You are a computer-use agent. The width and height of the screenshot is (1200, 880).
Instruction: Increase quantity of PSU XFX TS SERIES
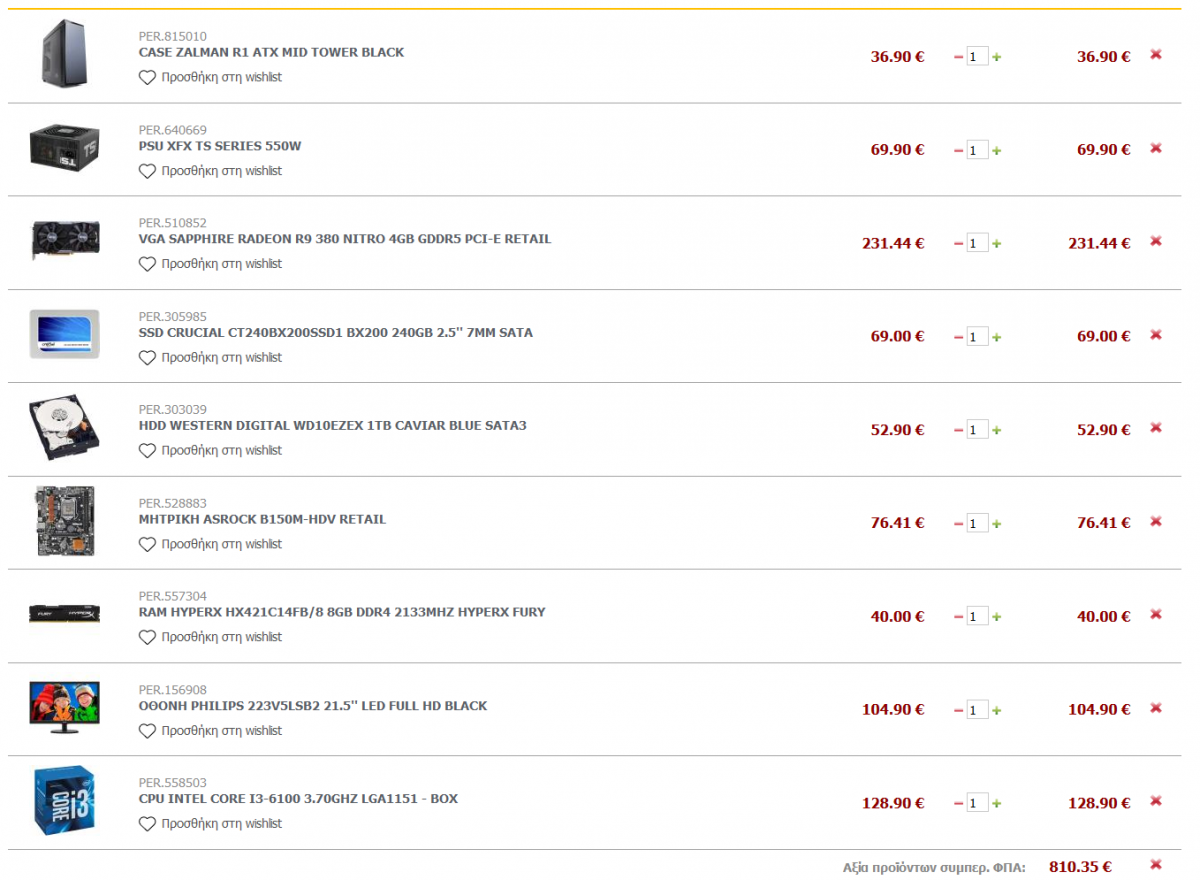(x=996, y=150)
